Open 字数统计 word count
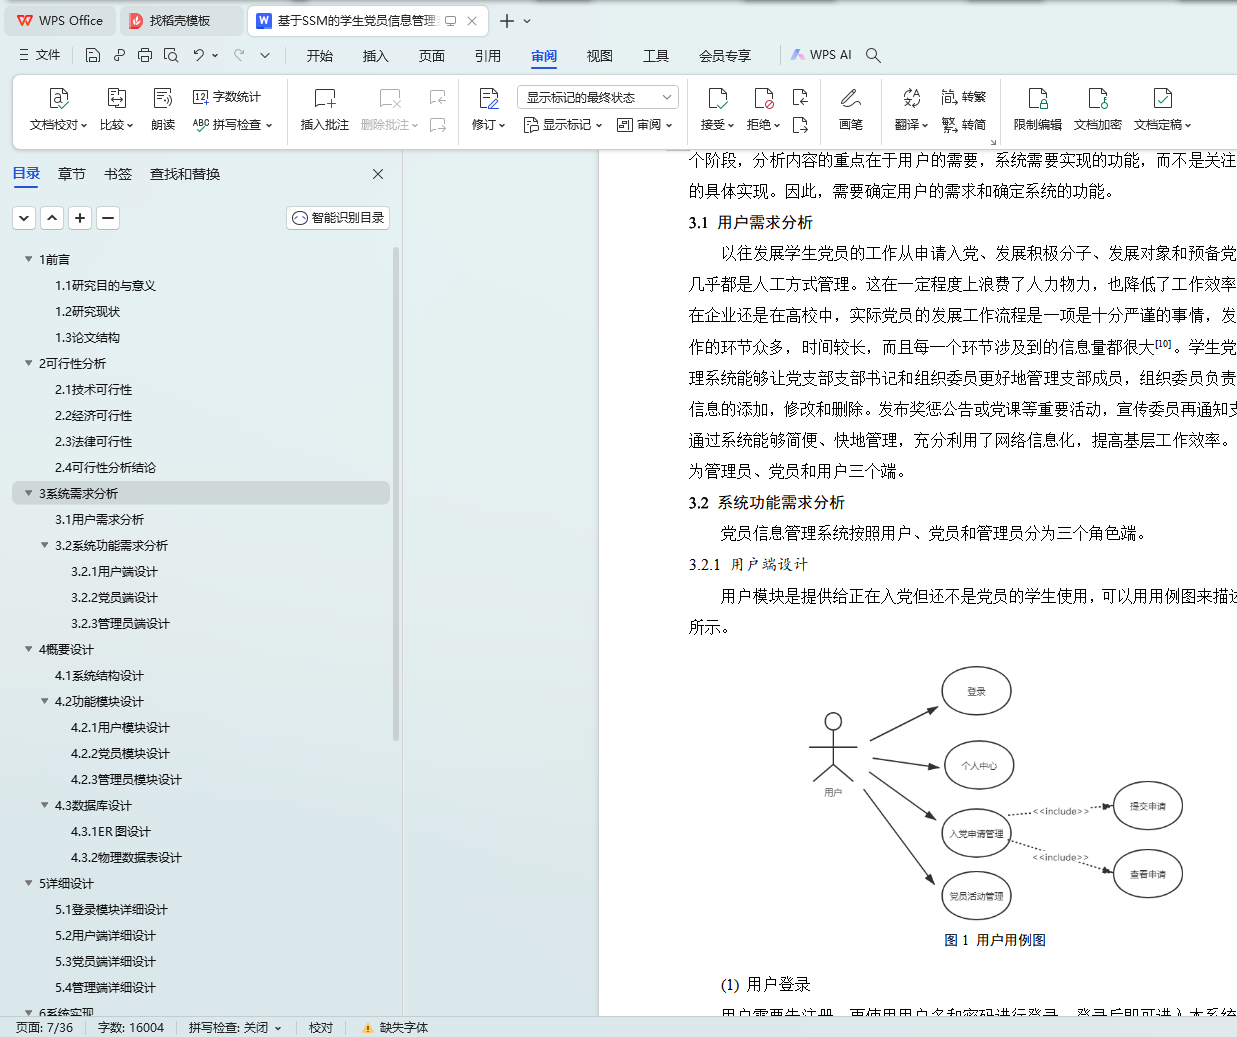Viewport: 1237px width, 1037px height. coord(227,97)
